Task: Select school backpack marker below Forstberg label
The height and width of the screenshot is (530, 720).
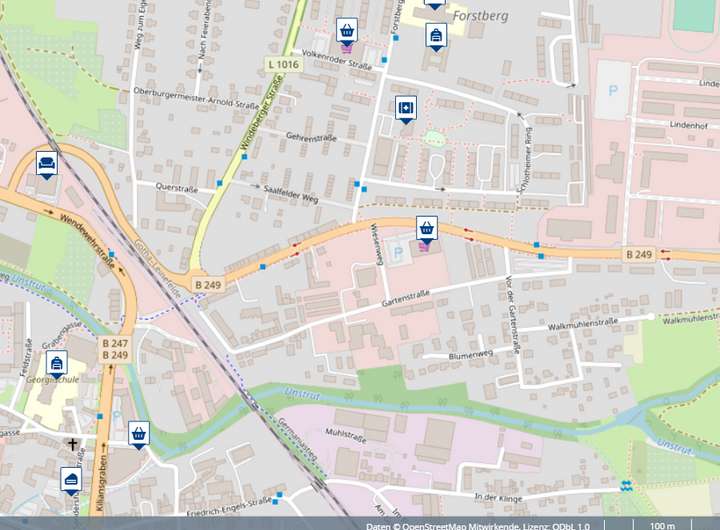Action: 436,37
